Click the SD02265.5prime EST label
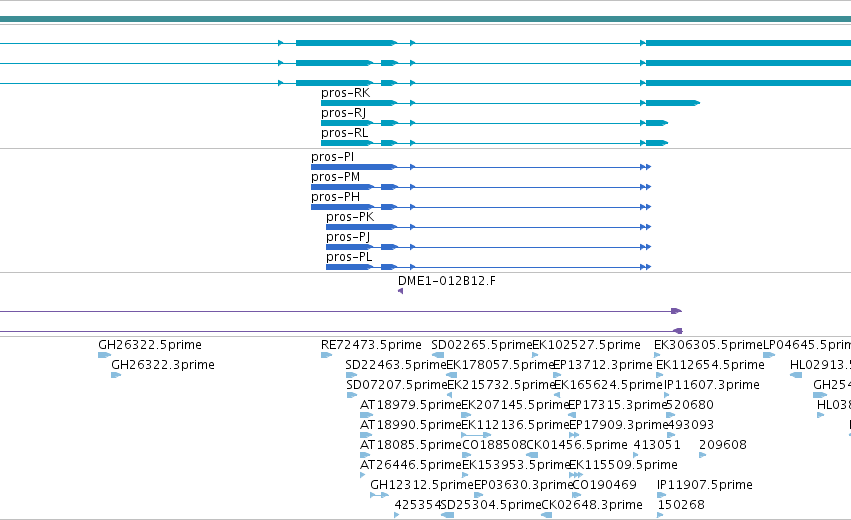The image size is (851, 520). (481, 345)
